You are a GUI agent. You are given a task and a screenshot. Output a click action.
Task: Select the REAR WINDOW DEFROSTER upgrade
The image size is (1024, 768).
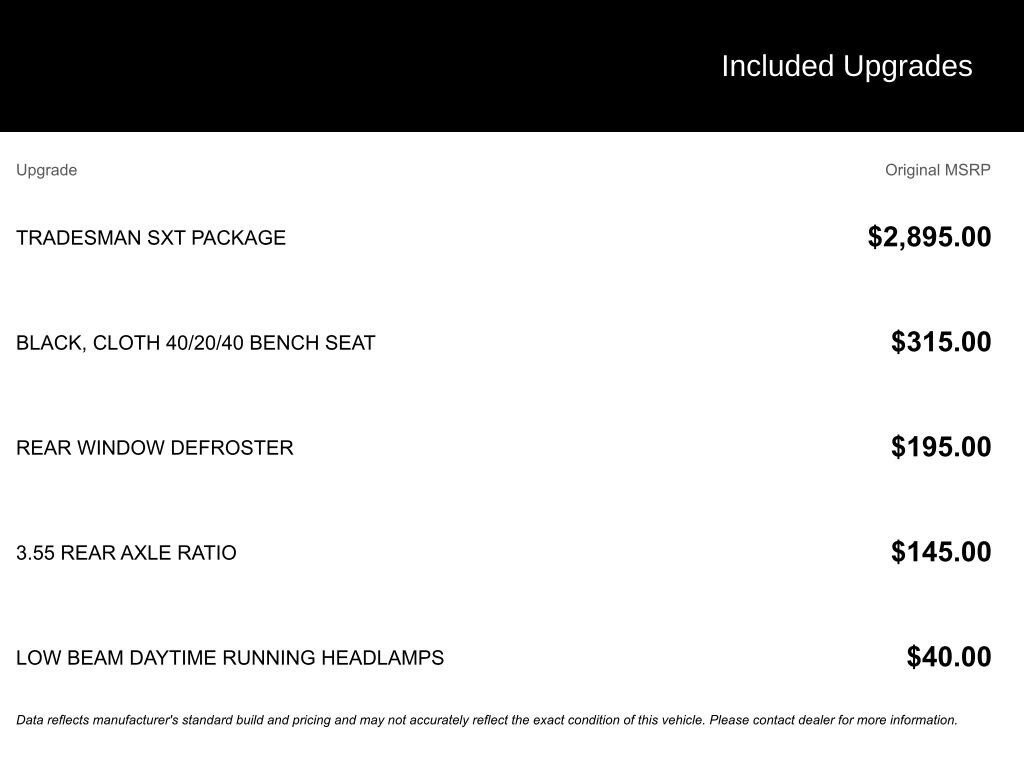155,448
